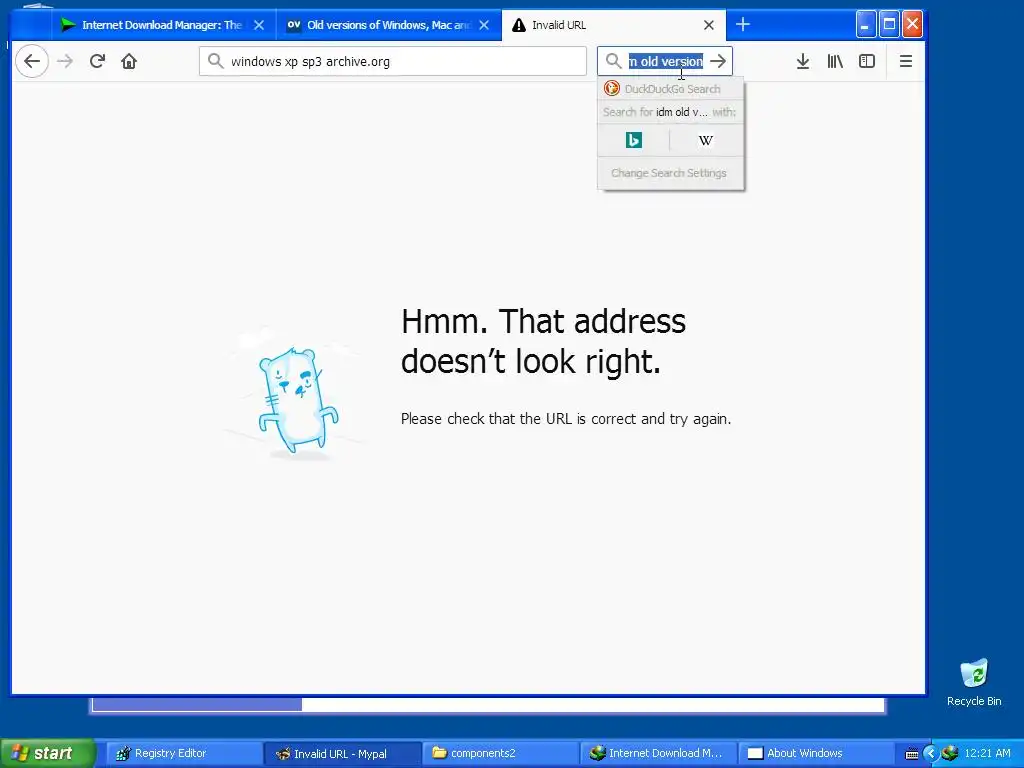Choose DuckDuckGo Search in dropdown

click(x=671, y=89)
